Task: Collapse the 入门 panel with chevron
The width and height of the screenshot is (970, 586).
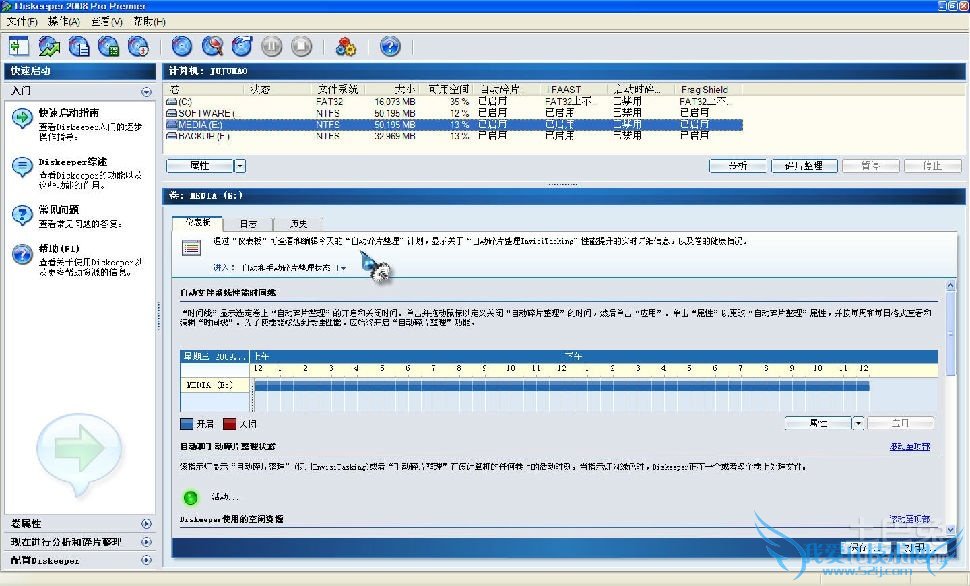Action: point(146,91)
